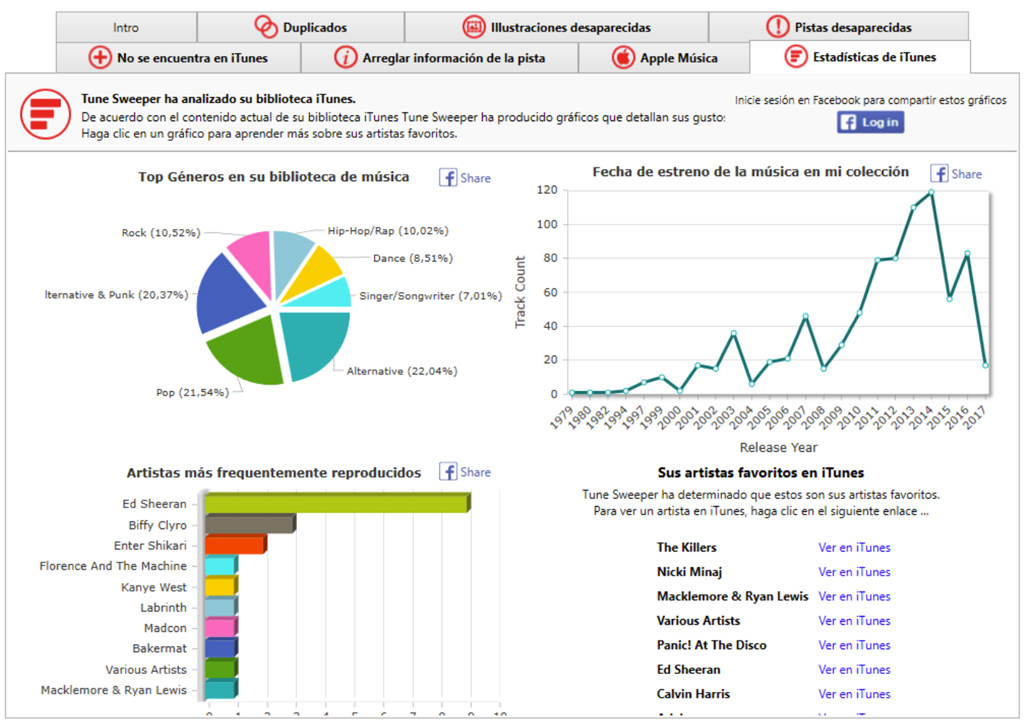
Task: View Calvin Harris in iTunes
Action: click(854, 694)
